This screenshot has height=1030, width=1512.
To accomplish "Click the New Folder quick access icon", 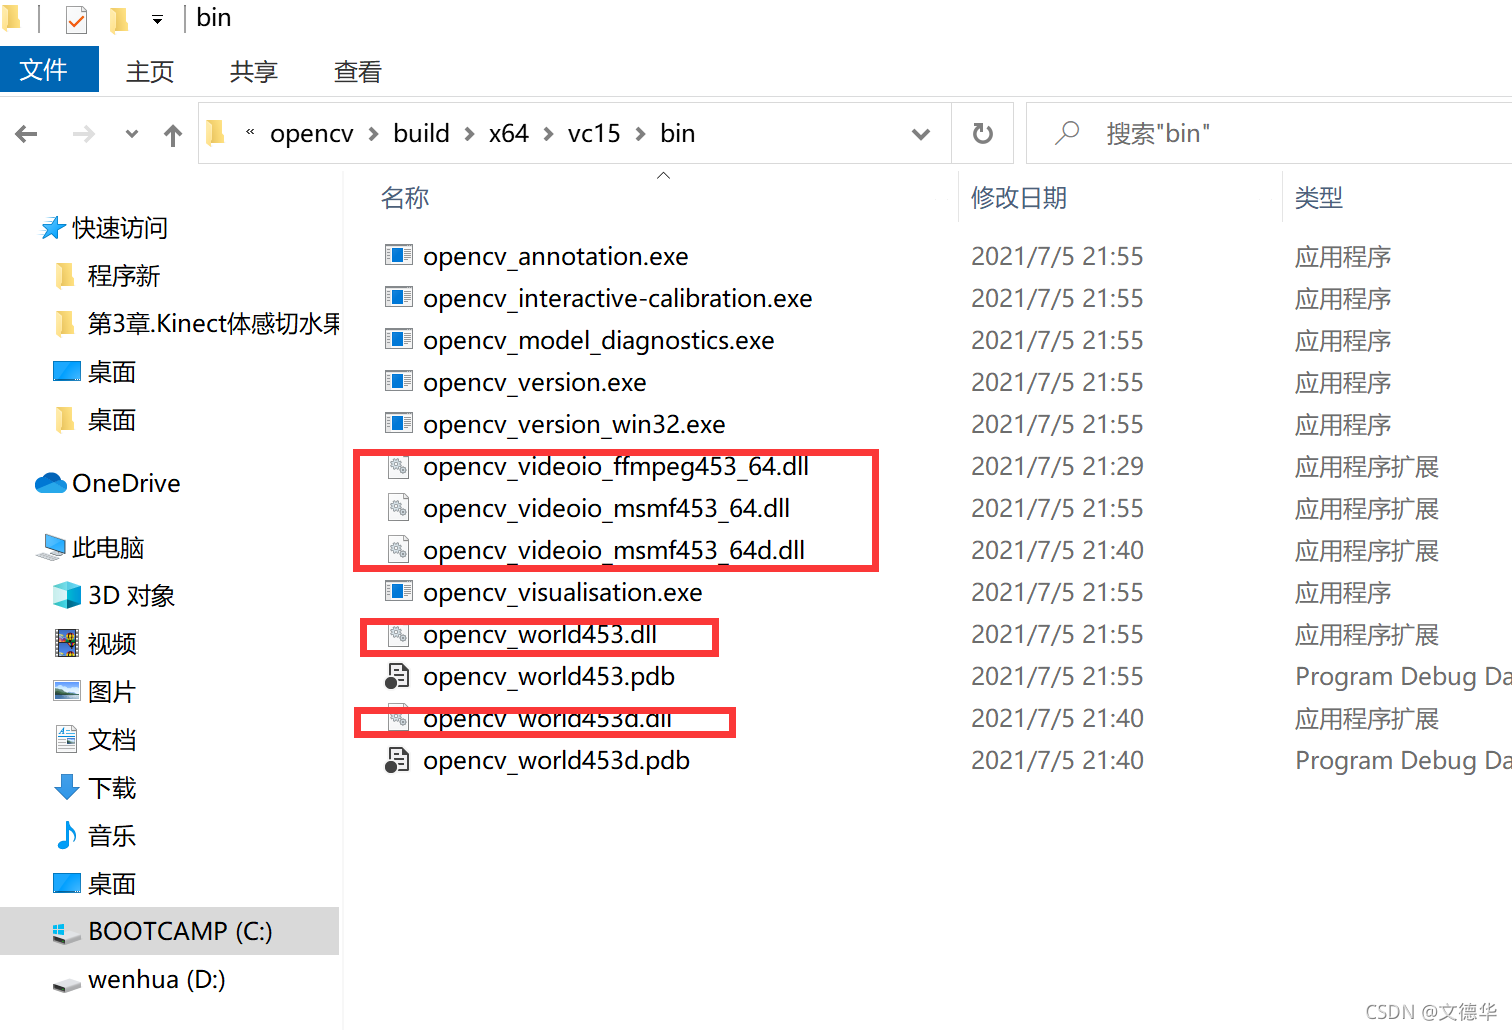I will tap(119, 19).
